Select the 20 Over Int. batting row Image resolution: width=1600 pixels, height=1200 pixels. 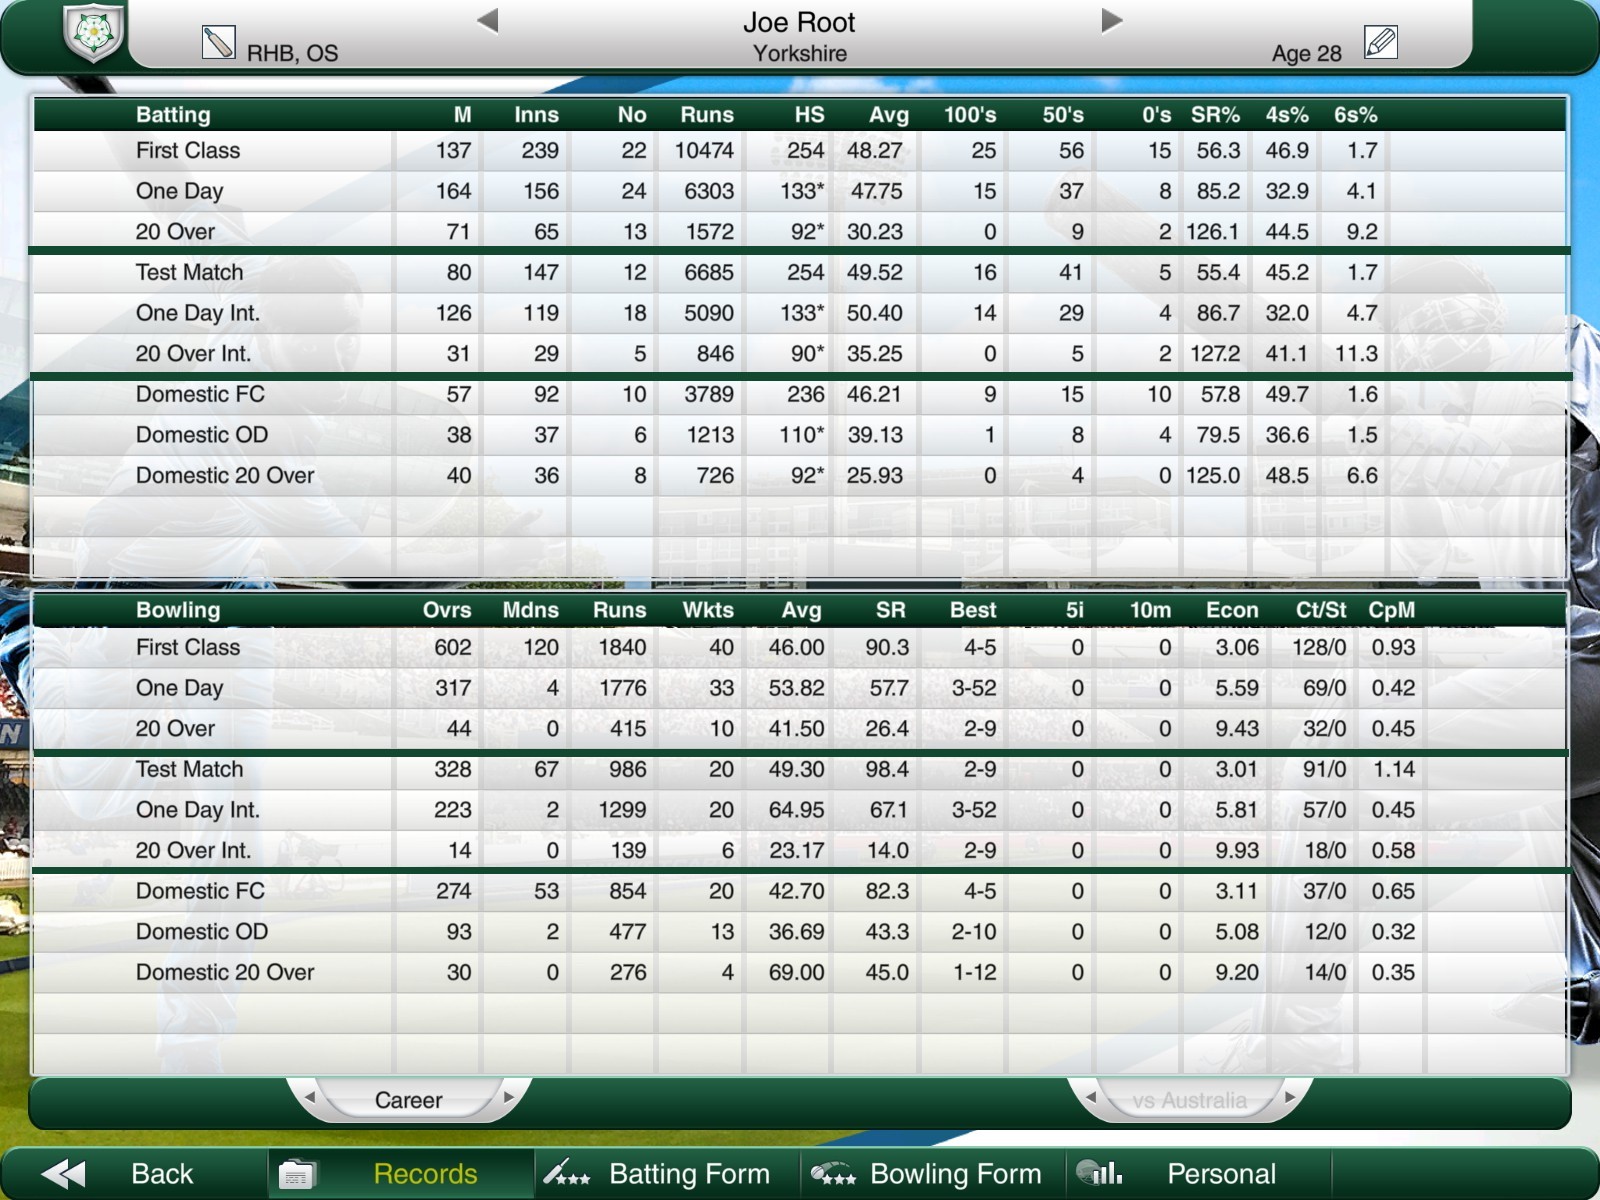[800, 353]
